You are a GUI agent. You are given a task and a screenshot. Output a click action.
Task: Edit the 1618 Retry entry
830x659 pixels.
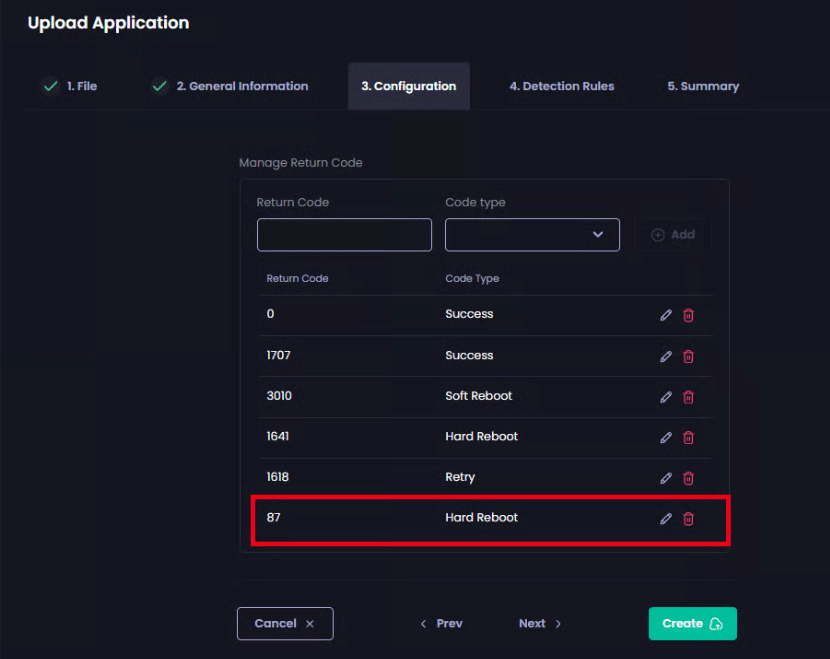tap(666, 478)
